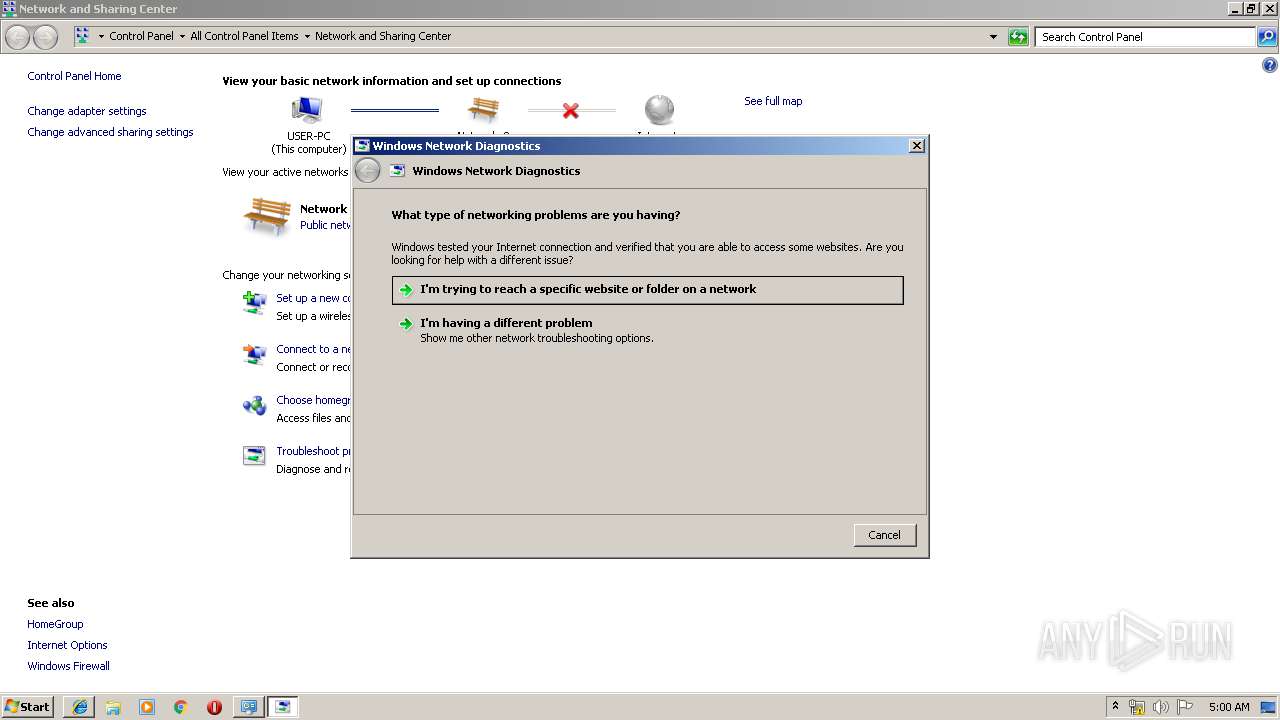
Task: Click the network status tray icon
Action: 1137,707
